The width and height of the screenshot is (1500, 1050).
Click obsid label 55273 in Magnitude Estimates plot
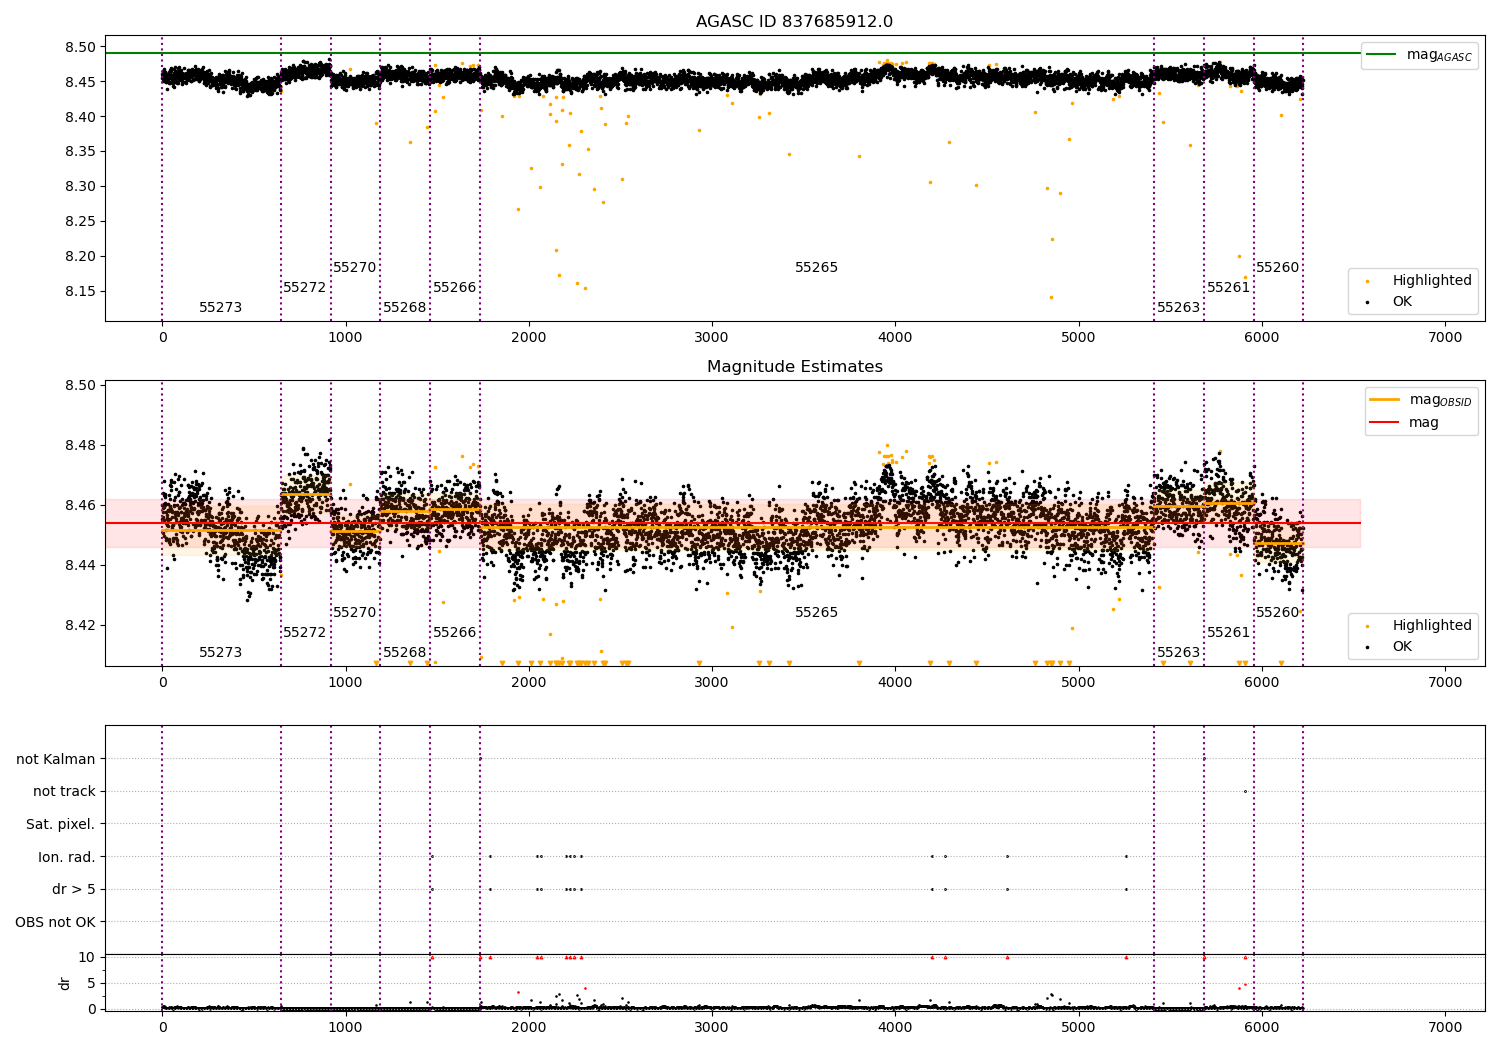click(220, 653)
